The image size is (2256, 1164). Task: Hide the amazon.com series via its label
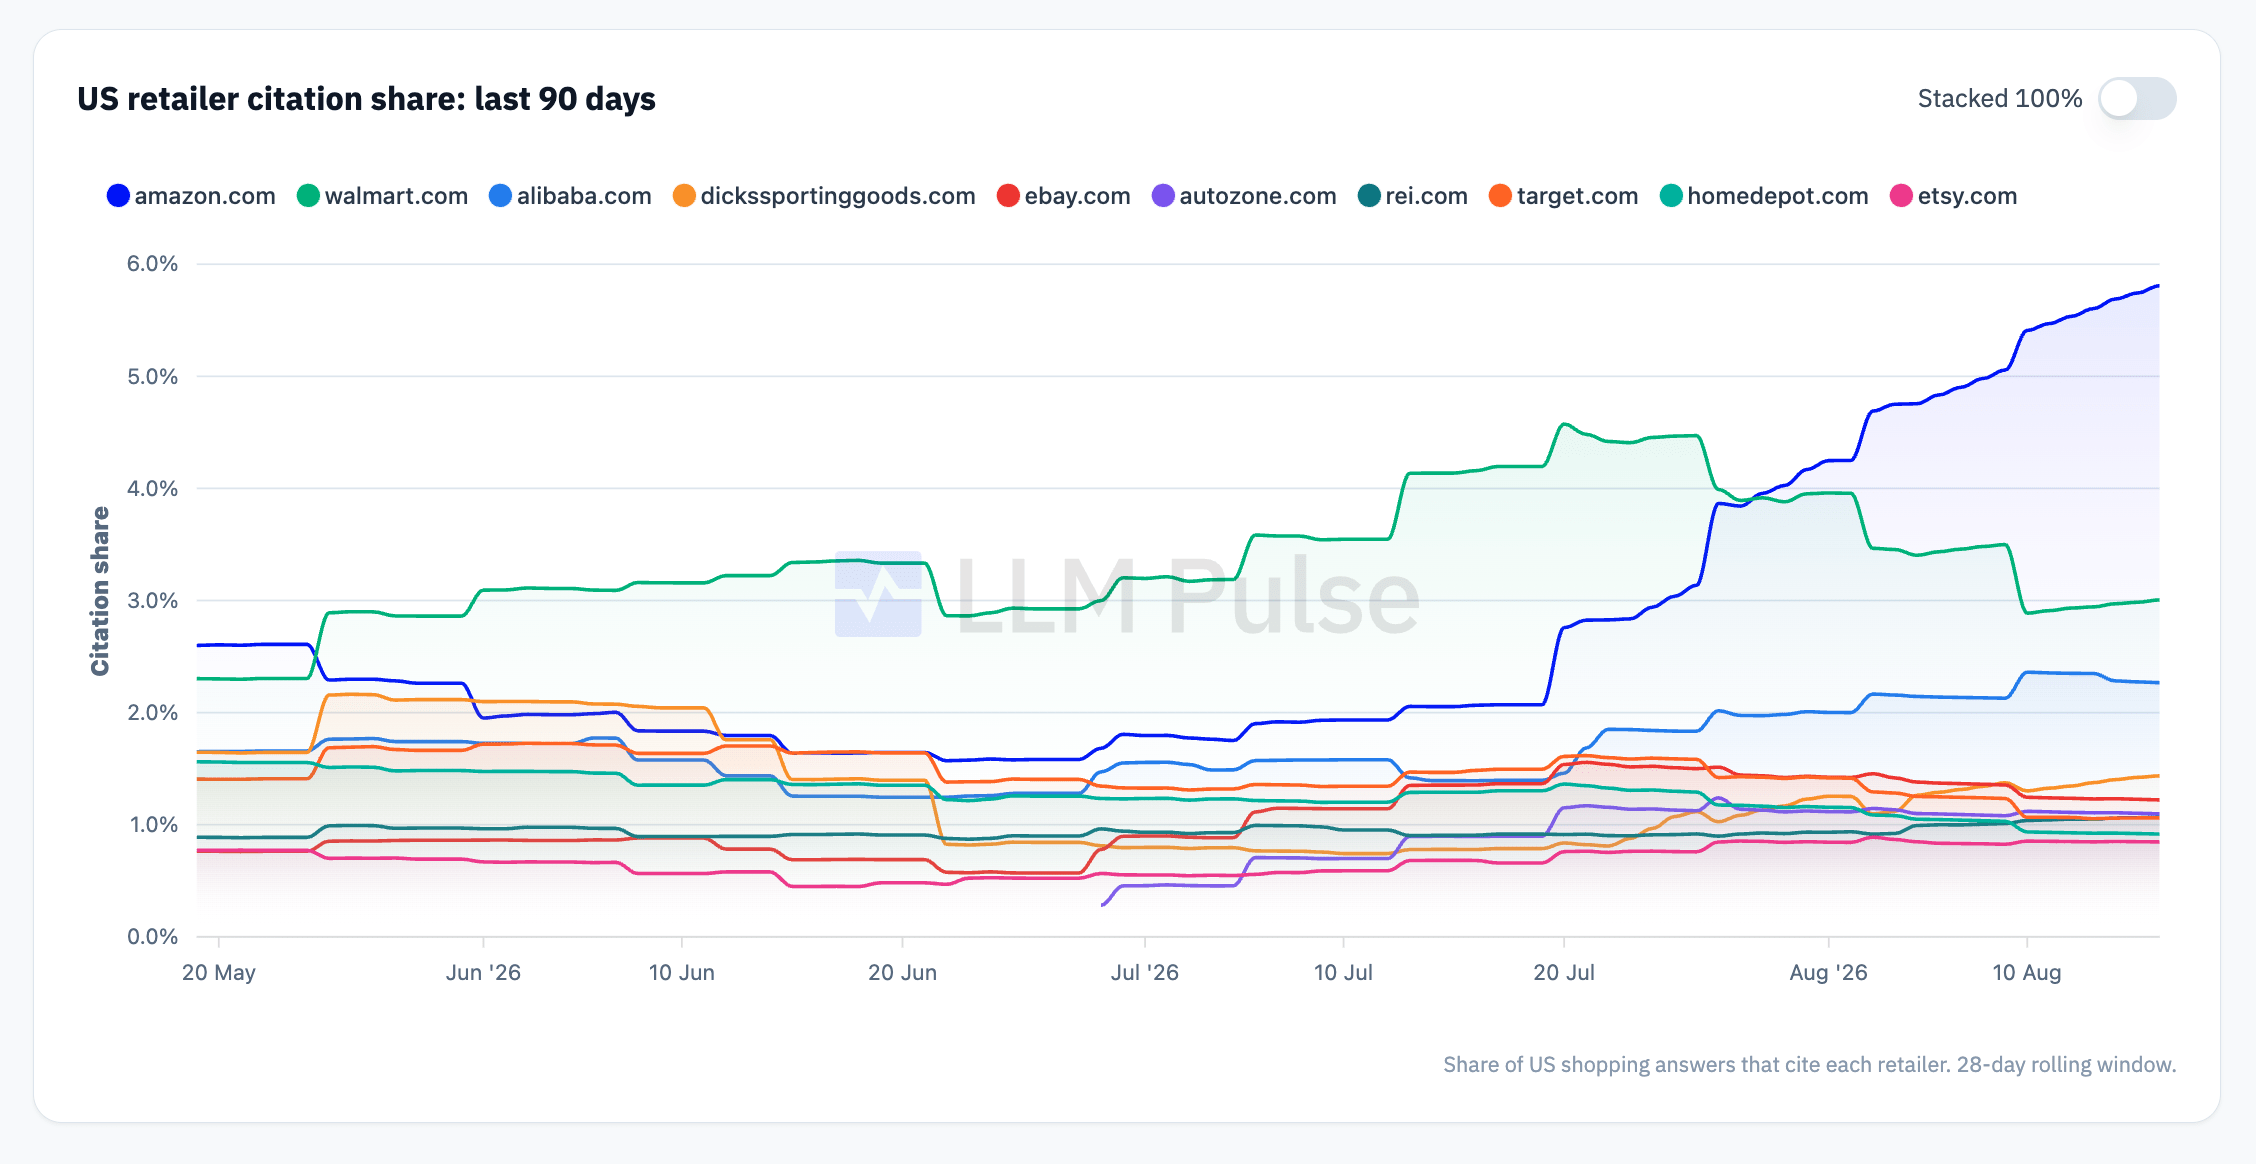pos(205,196)
